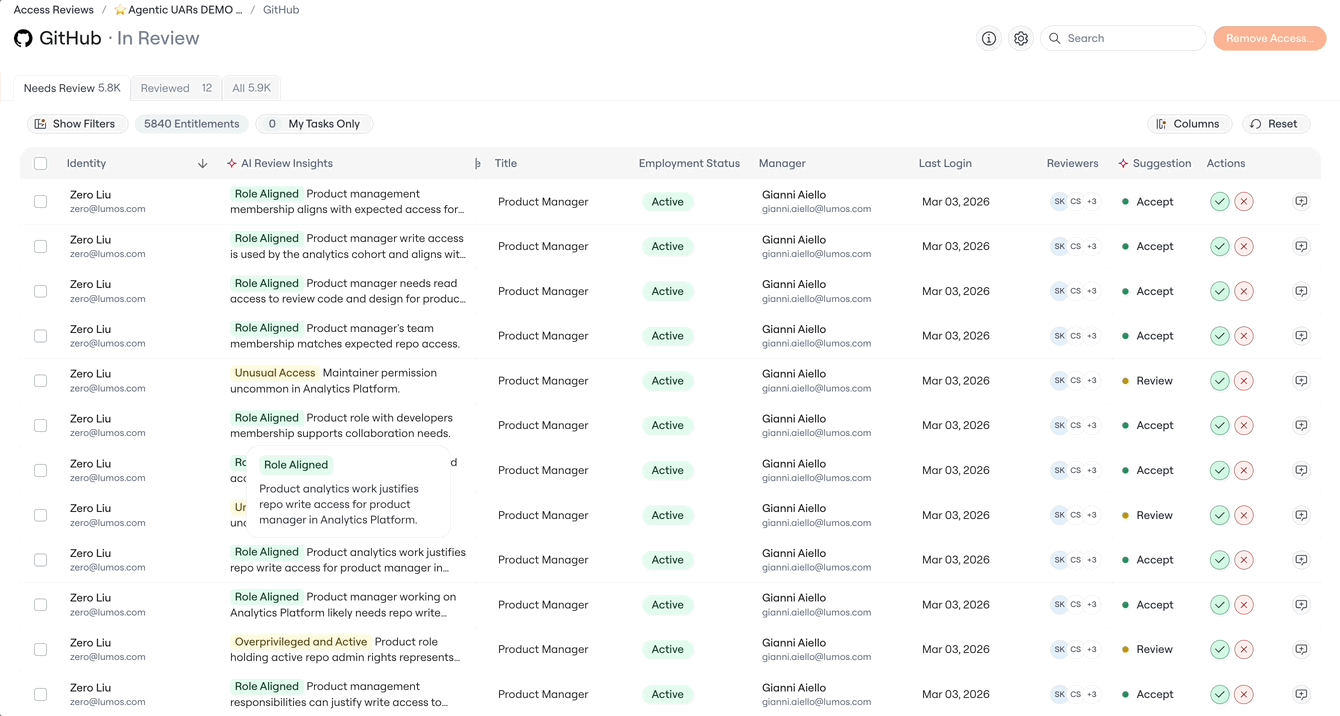1340x716 pixels.
Task: Check the 'Overprivileged and Active' row checkbox
Action: 40,649
